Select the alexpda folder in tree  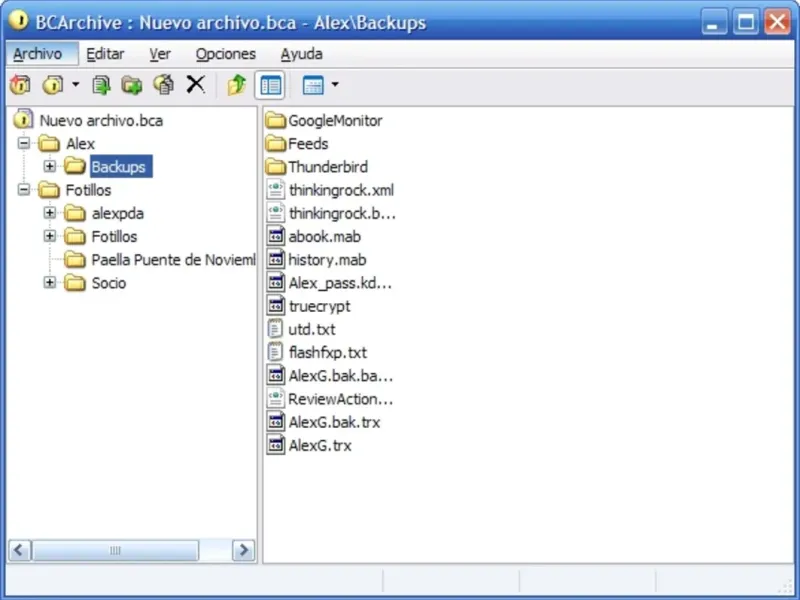click(117, 213)
